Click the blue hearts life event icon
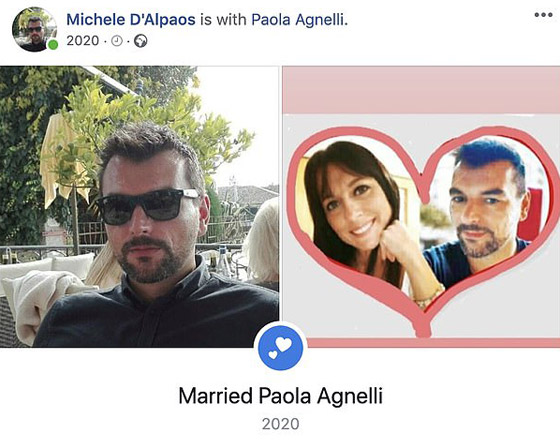Image resolution: width=560 pixels, height=448 pixels. tap(280, 348)
